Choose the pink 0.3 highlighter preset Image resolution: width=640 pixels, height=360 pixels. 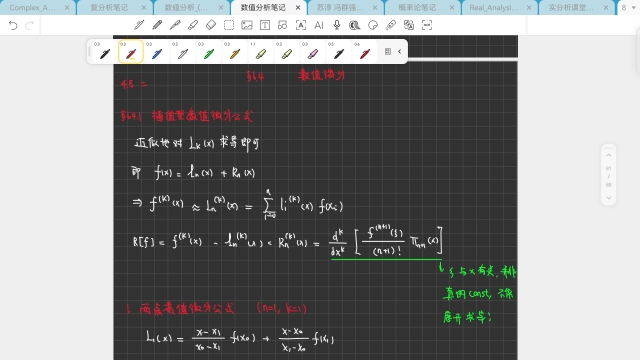(x=313, y=52)
